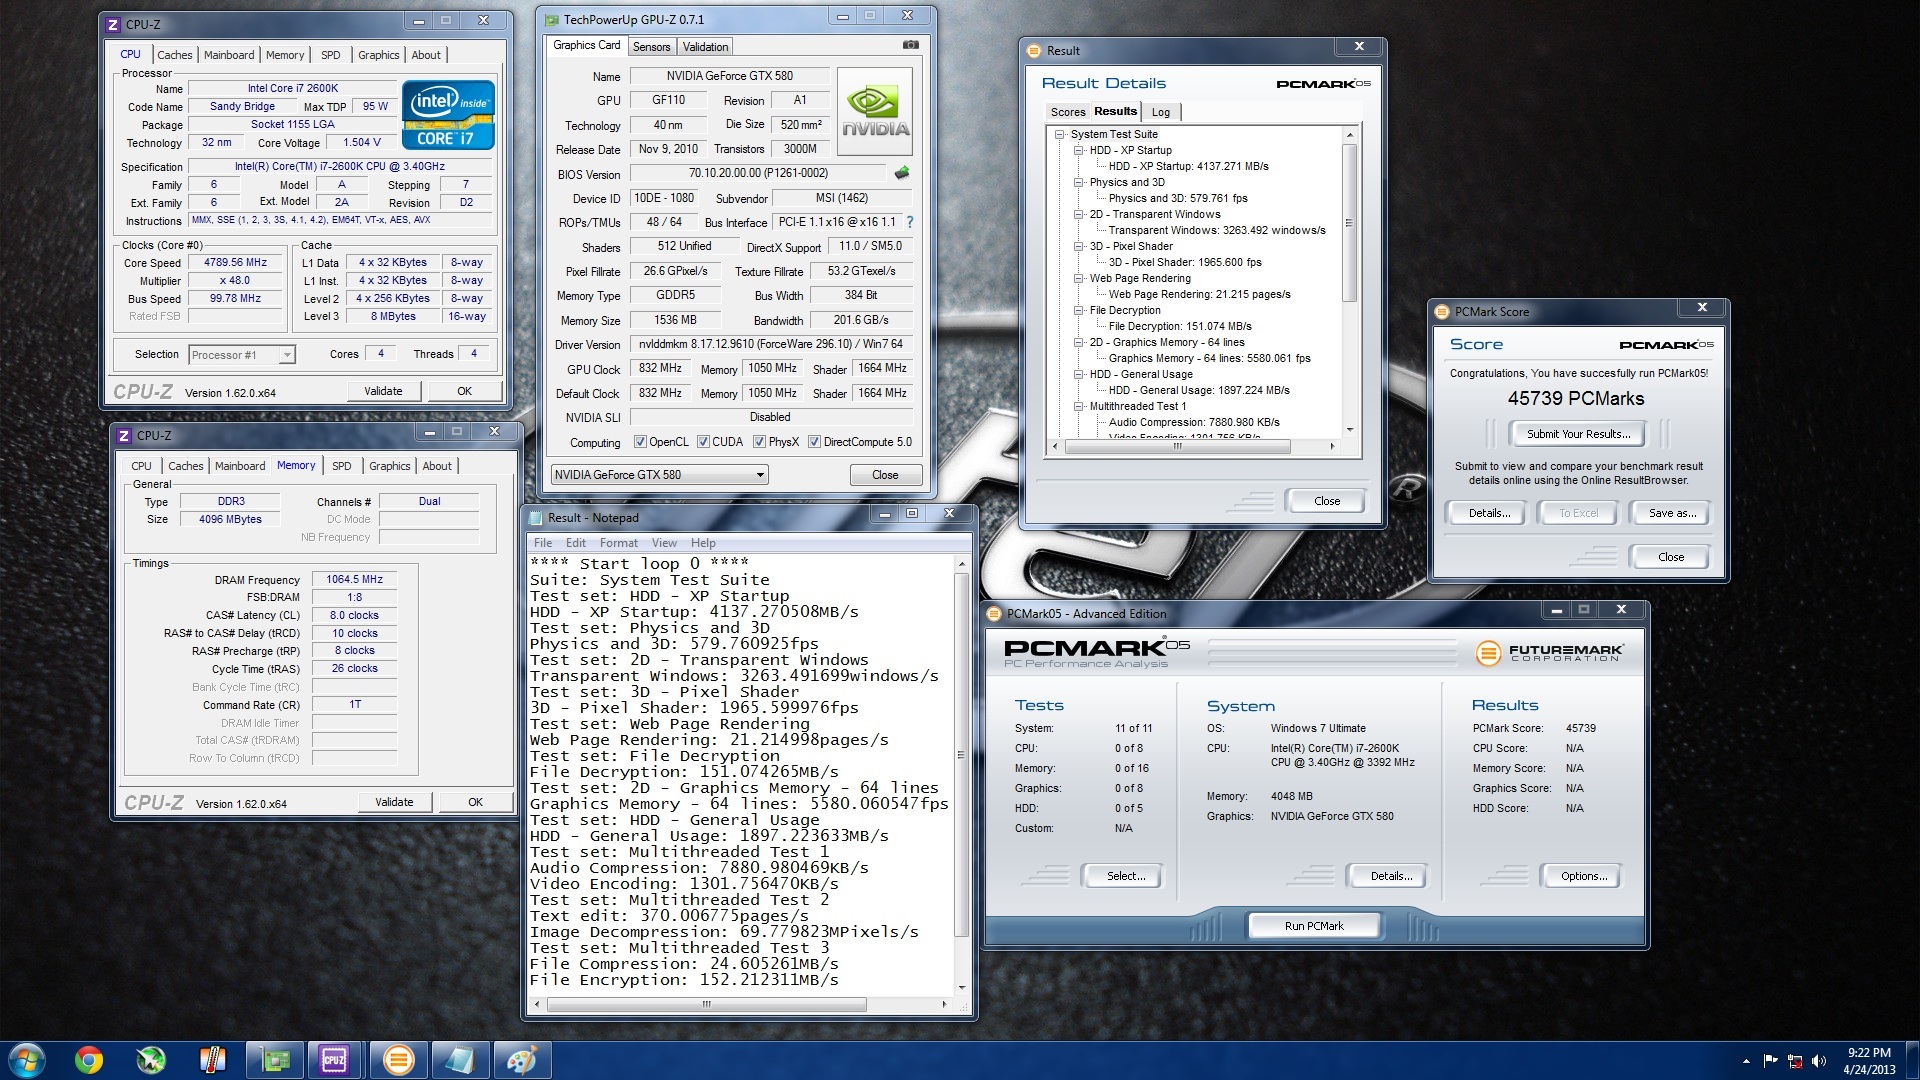
Task: Click the Notepad vertical scrollbar
Action: [x=961, y=775]
